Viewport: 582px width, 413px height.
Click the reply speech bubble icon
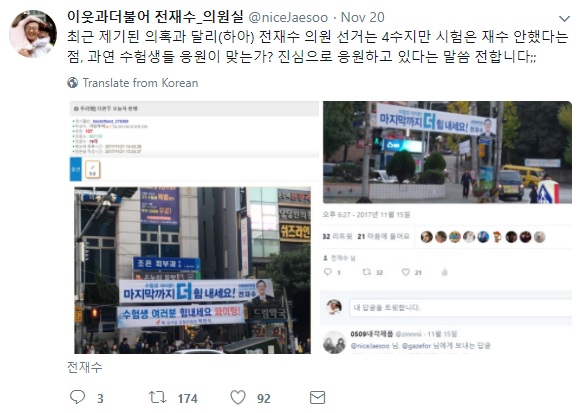point(77,397)
